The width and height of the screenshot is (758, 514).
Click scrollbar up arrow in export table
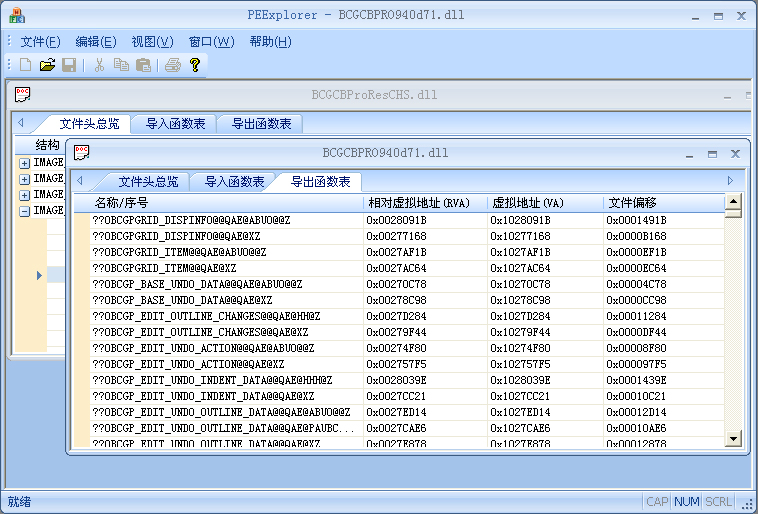[x=733, y=202]
